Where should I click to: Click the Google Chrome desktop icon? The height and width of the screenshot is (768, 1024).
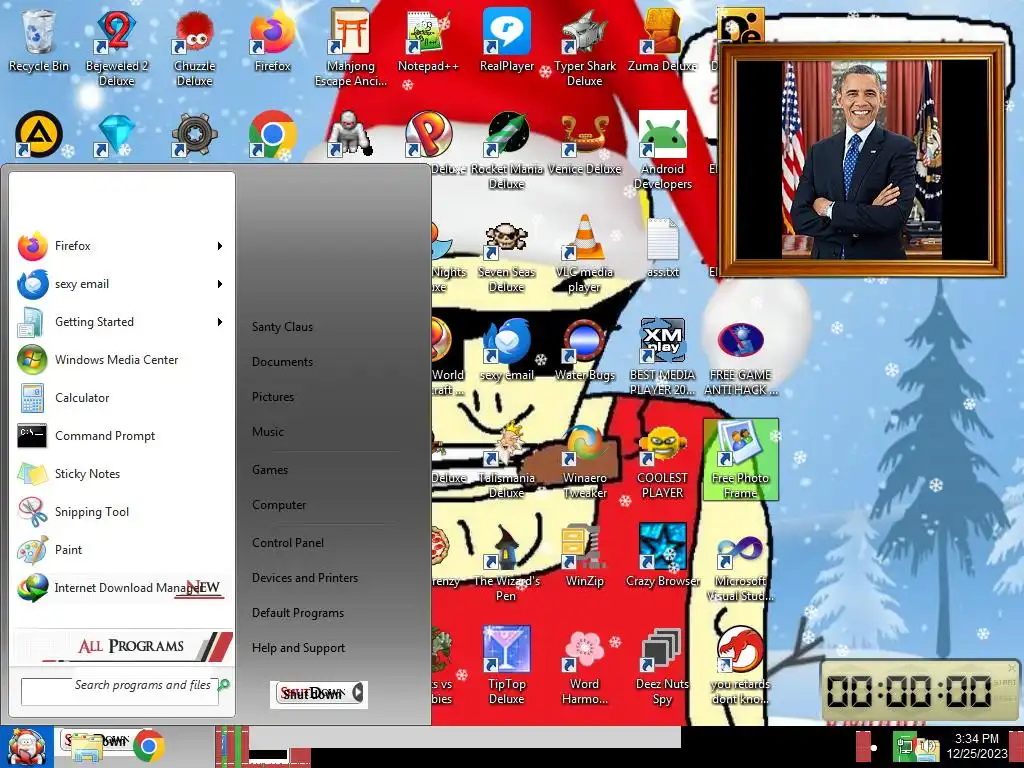coord(272,135)
